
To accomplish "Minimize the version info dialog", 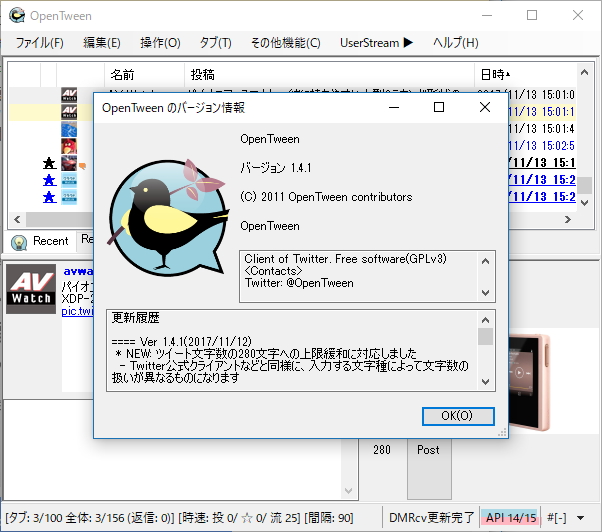I will point(394,107).
